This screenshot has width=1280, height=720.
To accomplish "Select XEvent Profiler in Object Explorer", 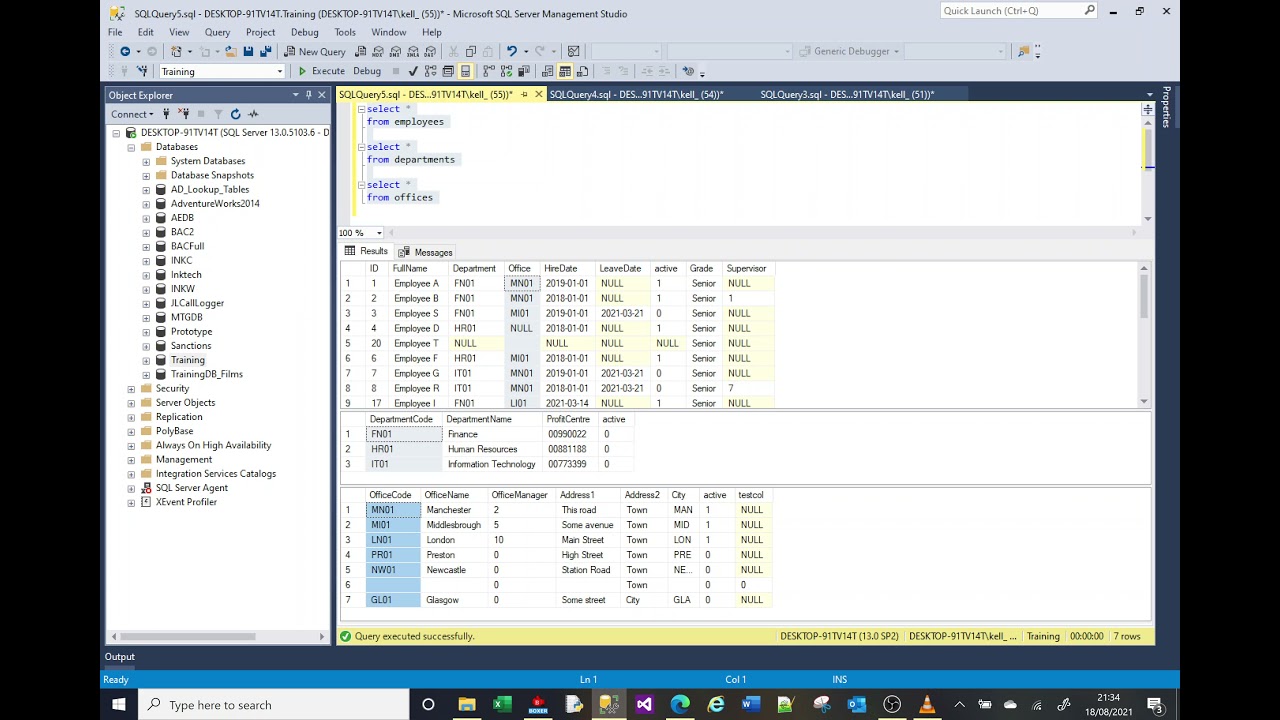I will pyautogui.click(x=186, y=502).
